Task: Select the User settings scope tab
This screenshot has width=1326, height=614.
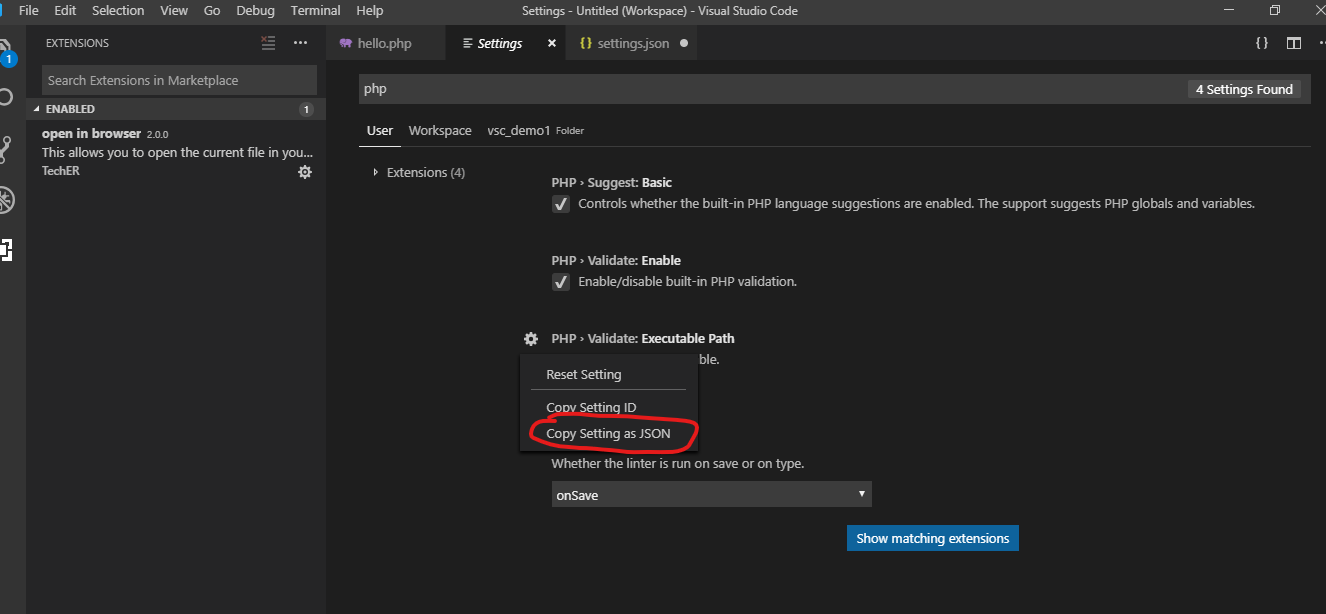Action: 380,131
